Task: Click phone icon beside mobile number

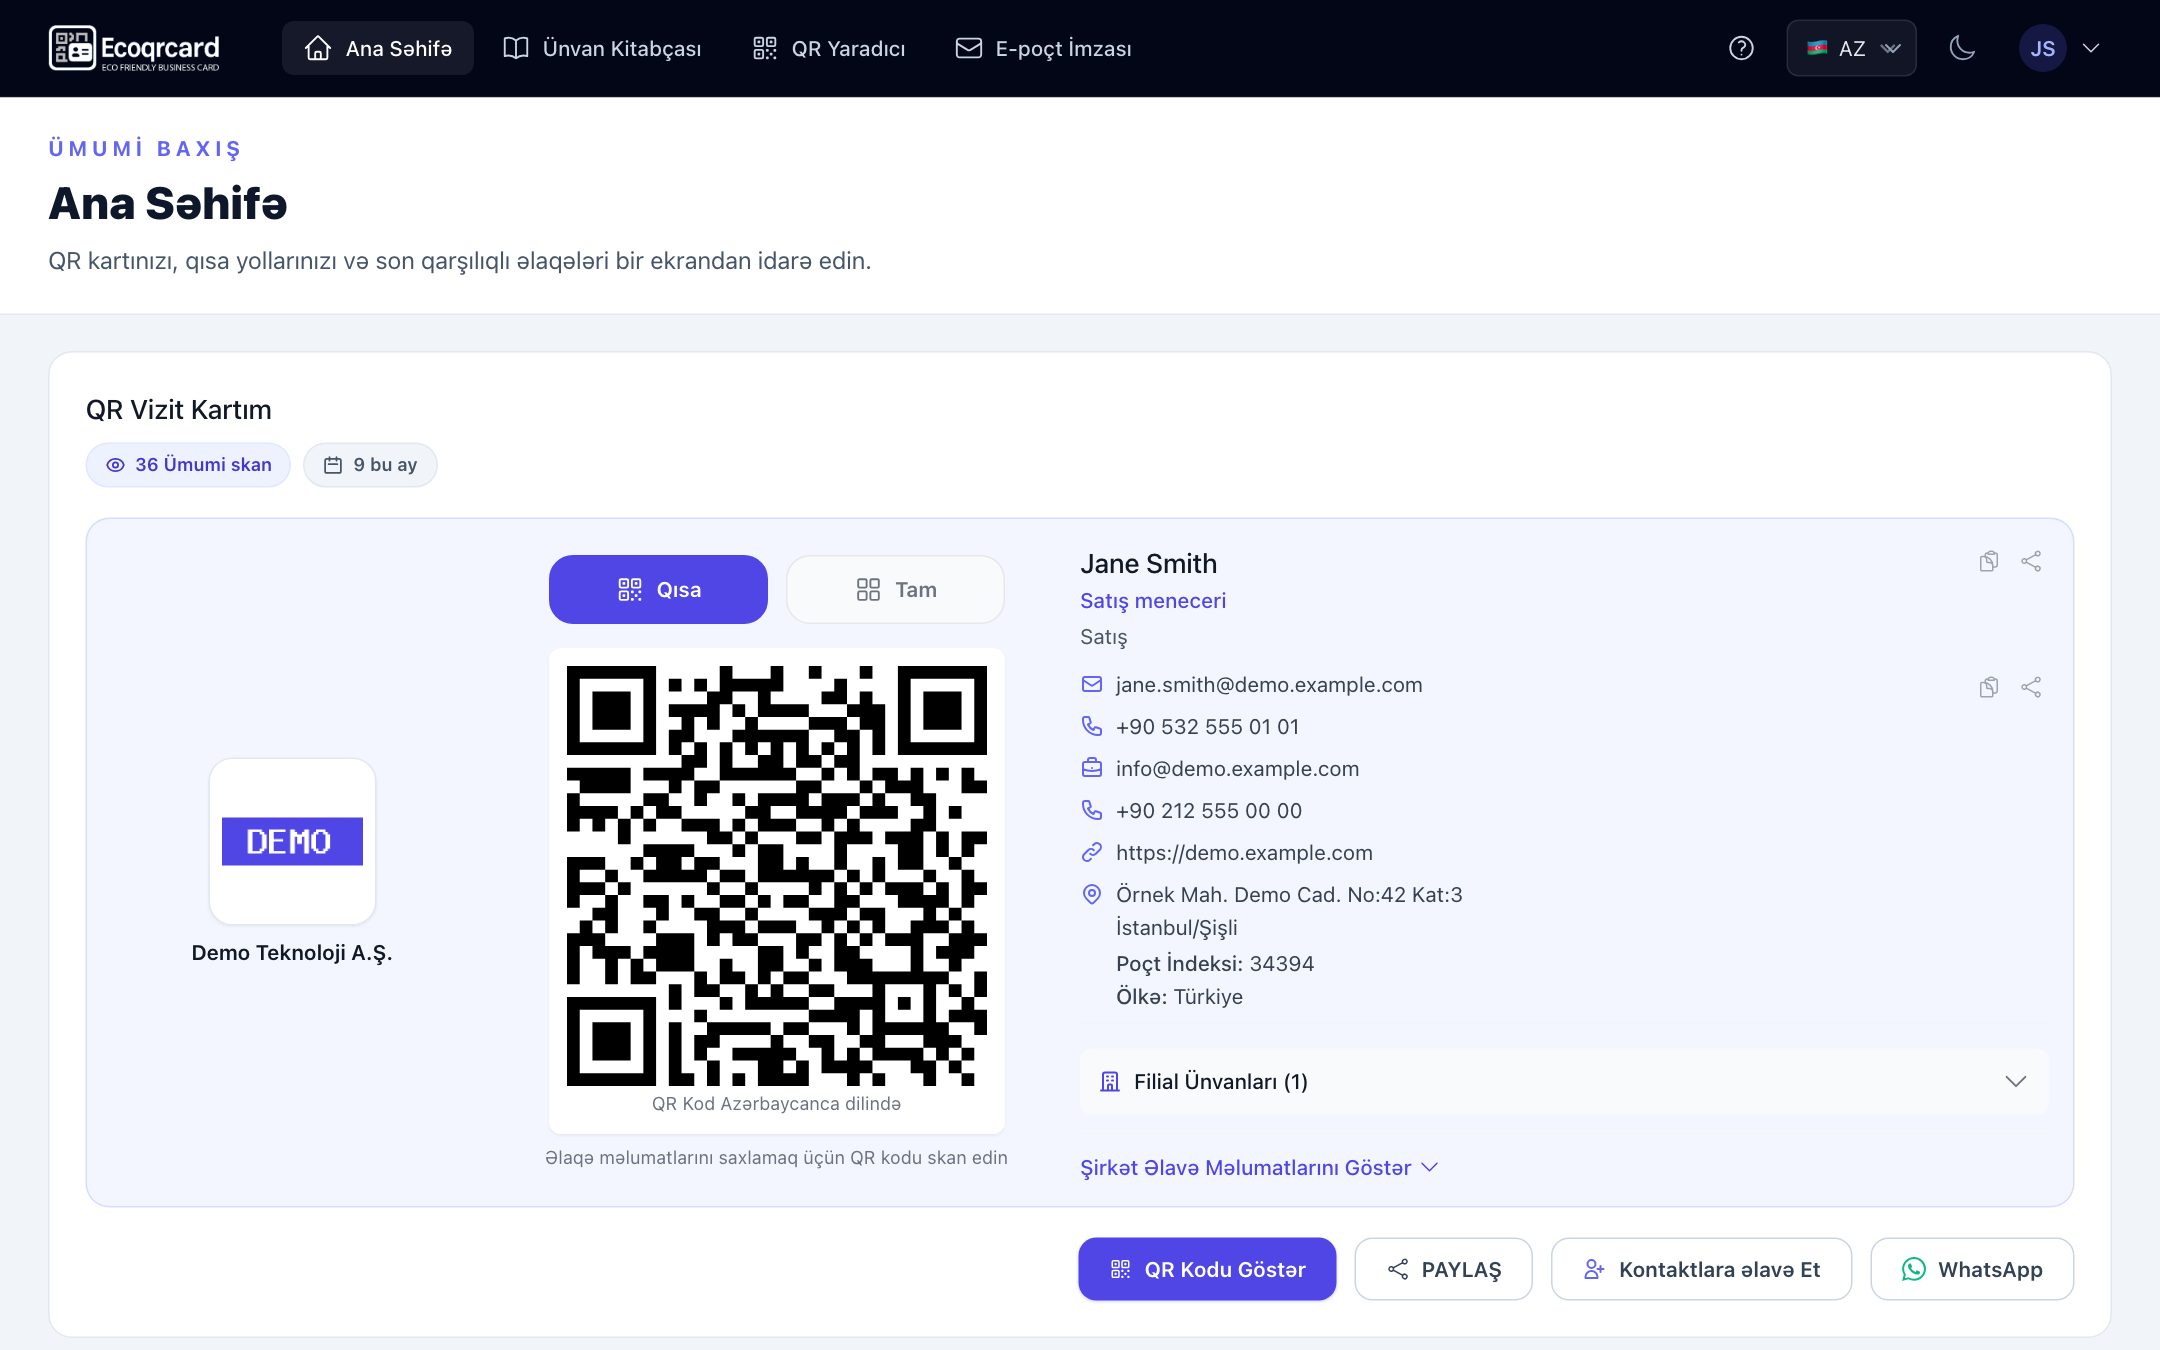Action: pyautogui.click(x=1092, y=726)
